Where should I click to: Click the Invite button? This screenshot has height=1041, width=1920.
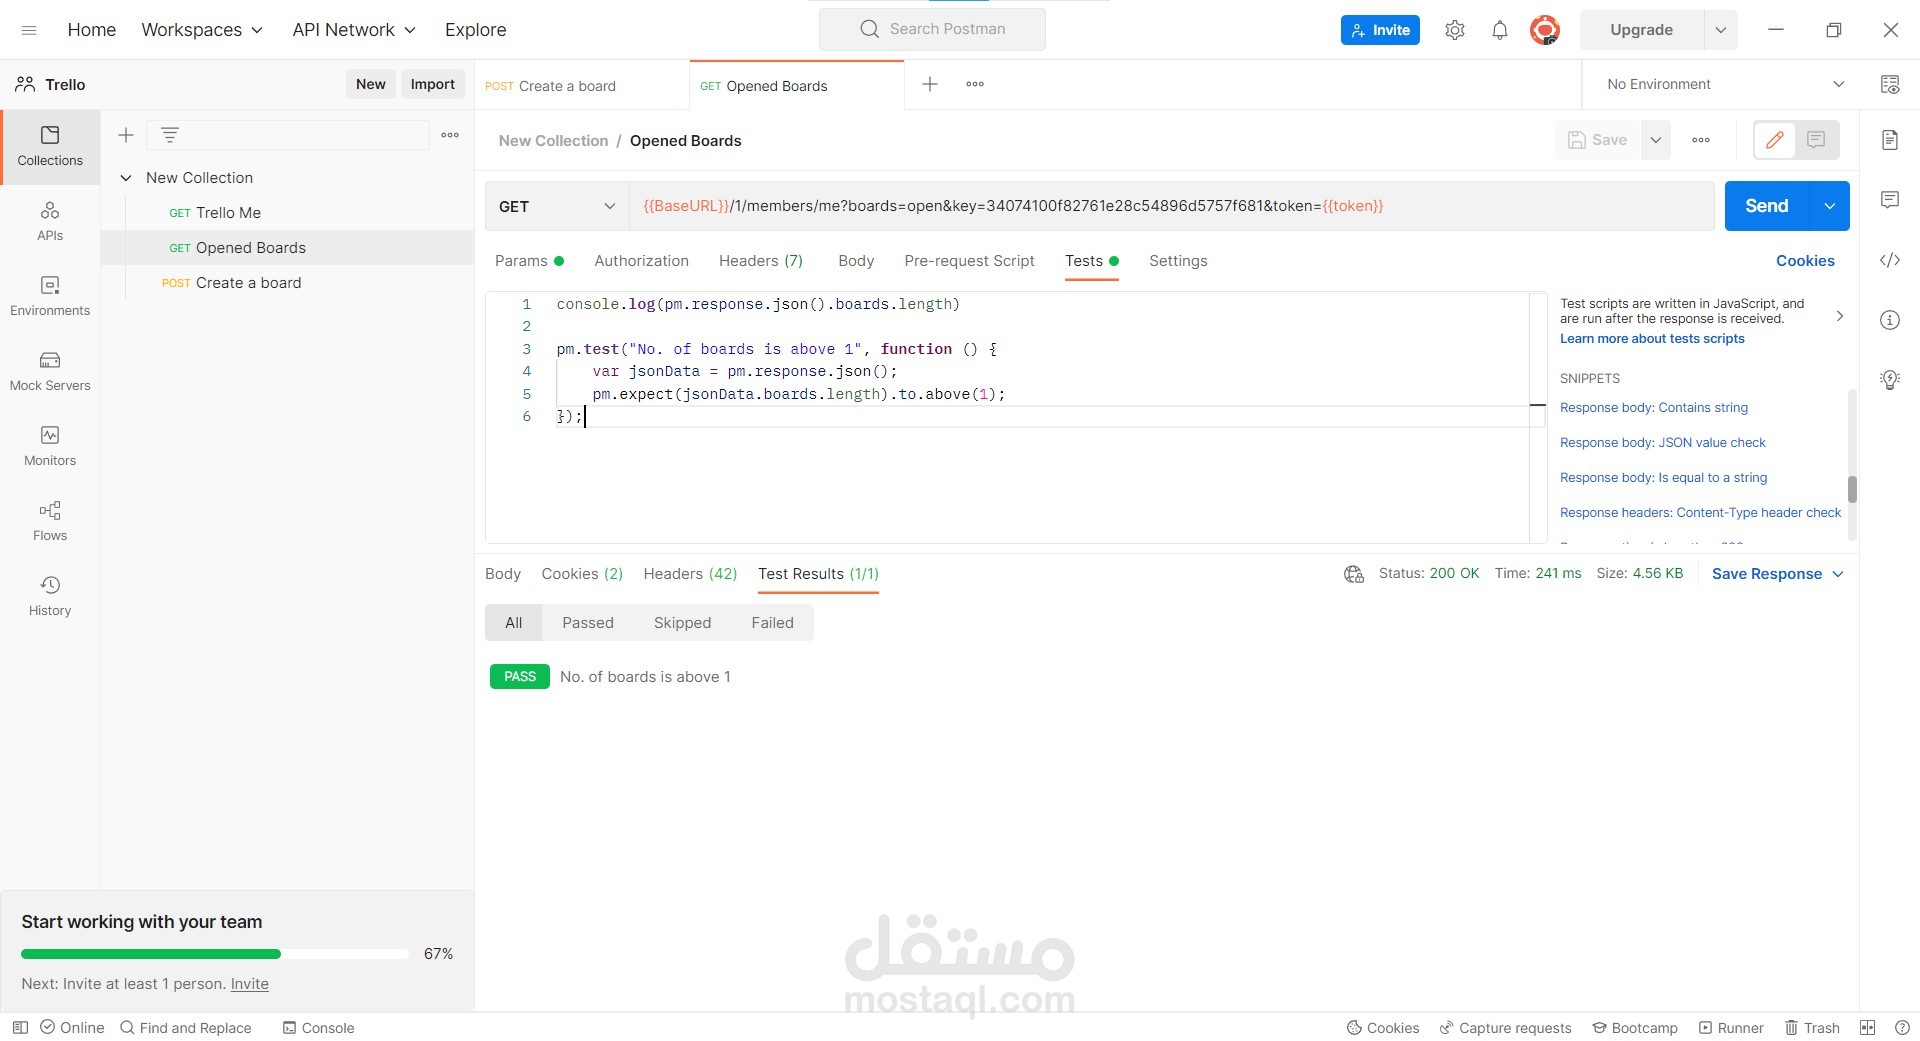pyautogui.click(x=1380, y=30)
